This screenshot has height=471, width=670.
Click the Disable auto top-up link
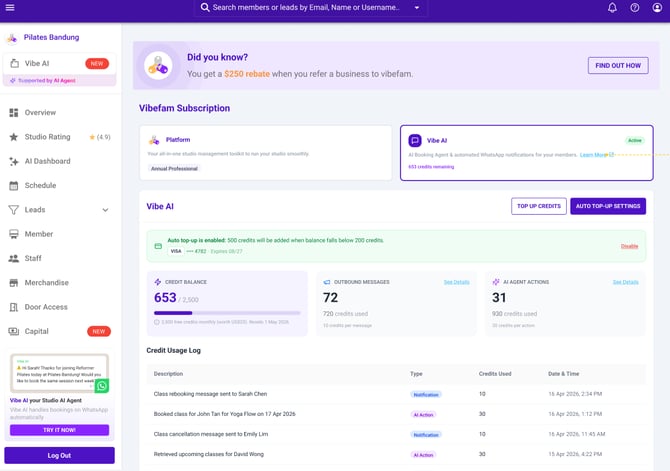click(x=629, y=246)
